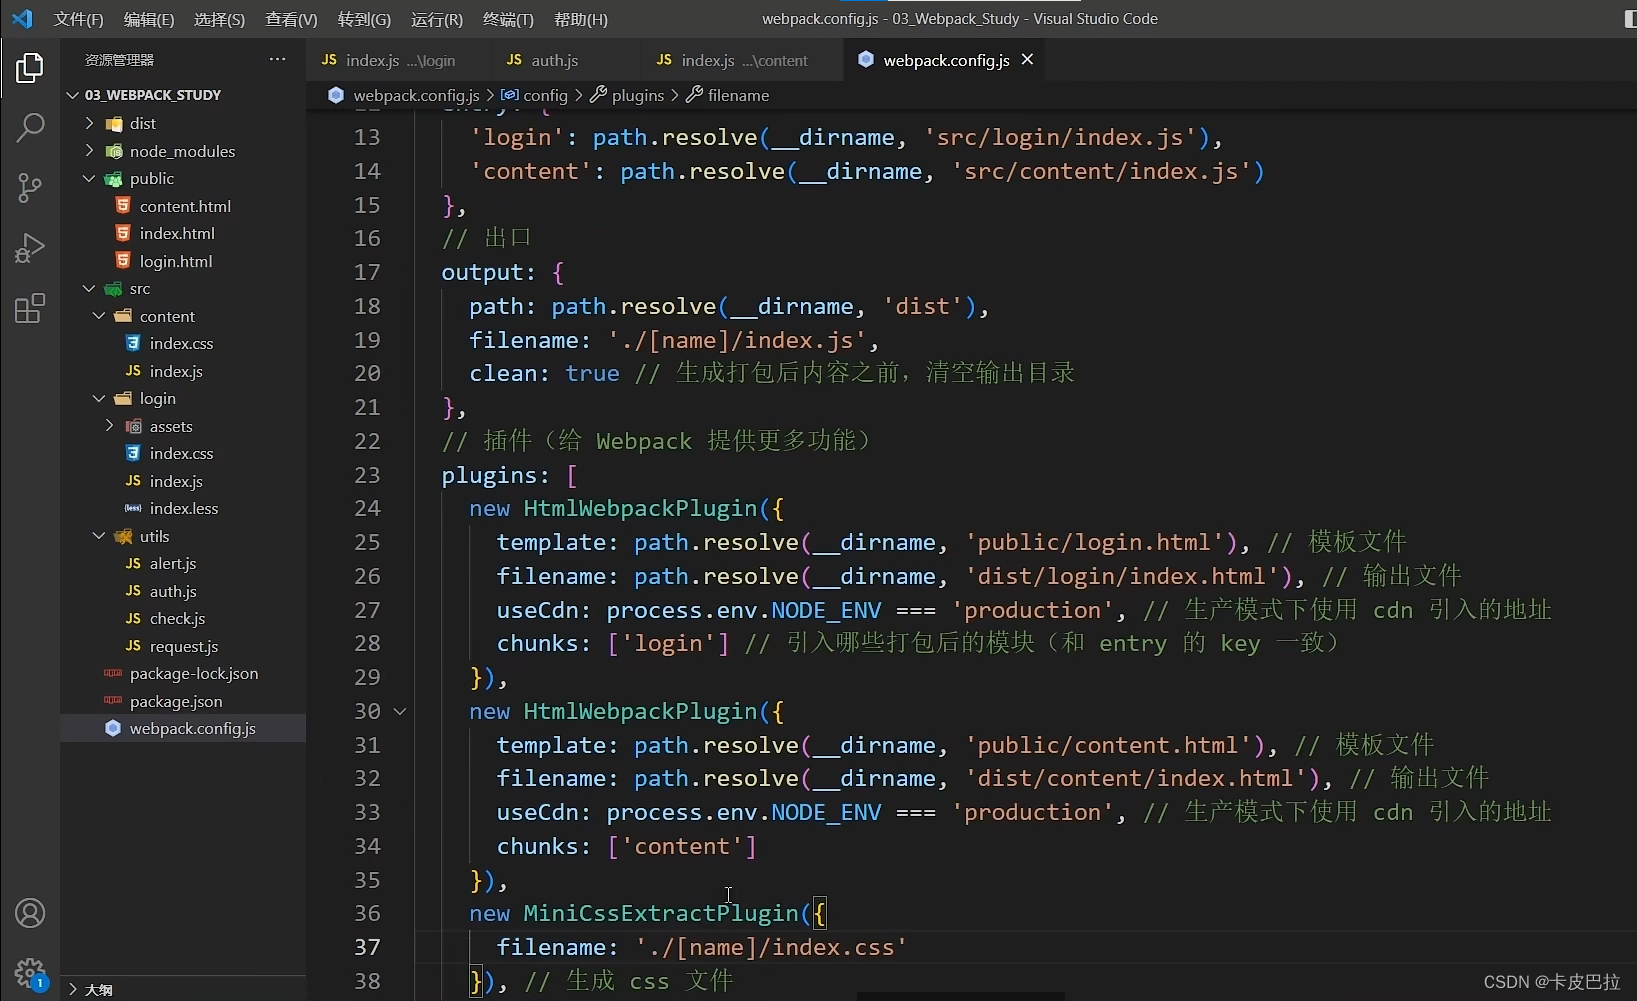
Task: Collapse the src folder
Action: [90, 288]
